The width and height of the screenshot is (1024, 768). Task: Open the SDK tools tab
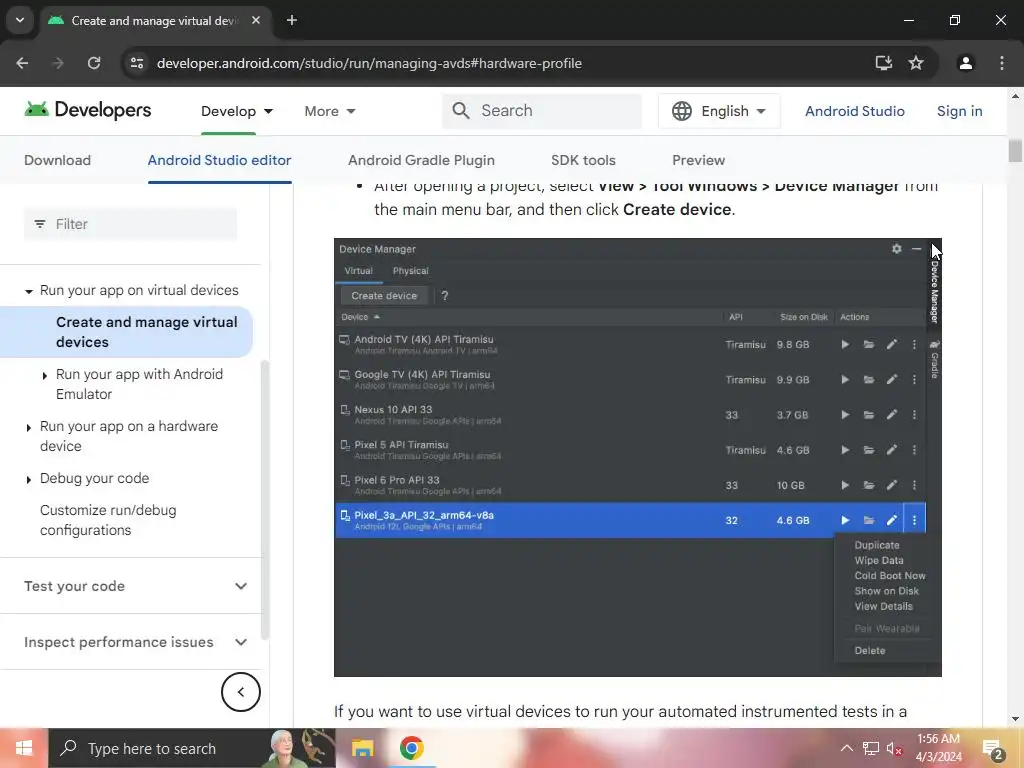[583, 160]
